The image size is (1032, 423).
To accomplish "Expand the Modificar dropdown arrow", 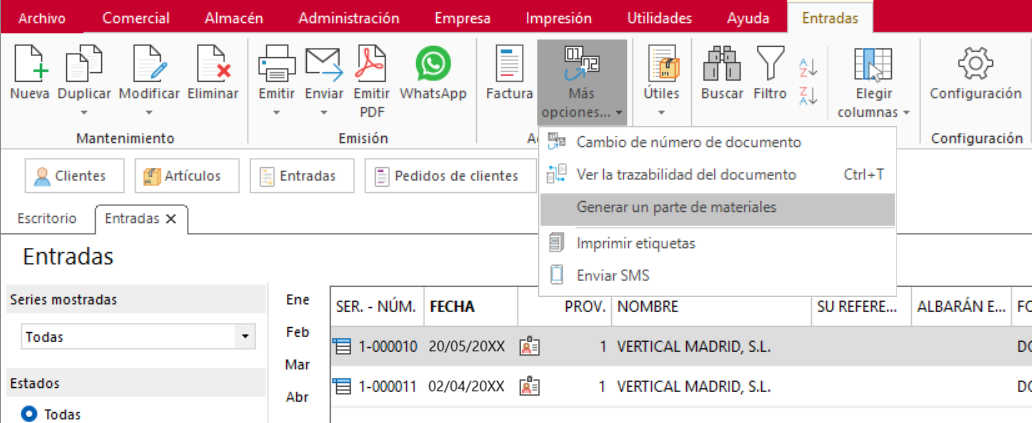I will (x=149, y=112).
